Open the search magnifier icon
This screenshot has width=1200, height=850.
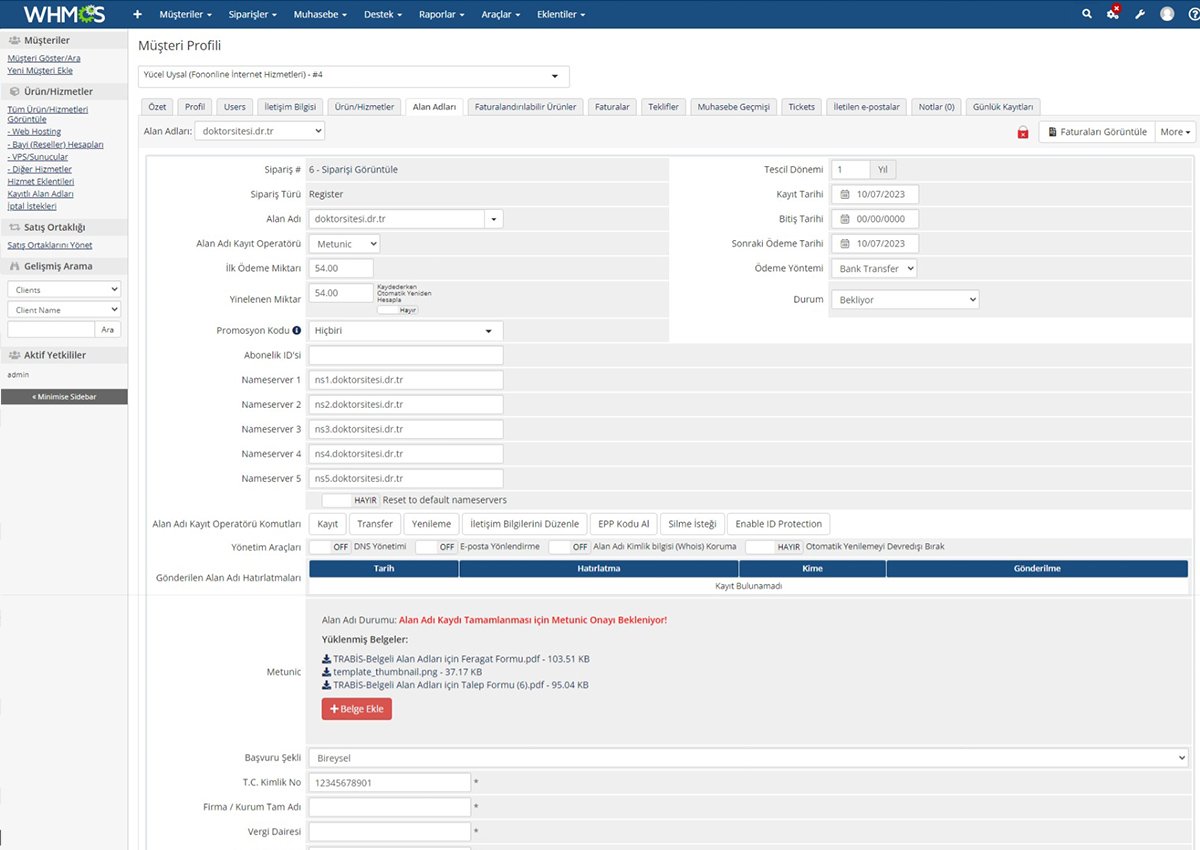pyautogui.click(x=1087, y=14)
